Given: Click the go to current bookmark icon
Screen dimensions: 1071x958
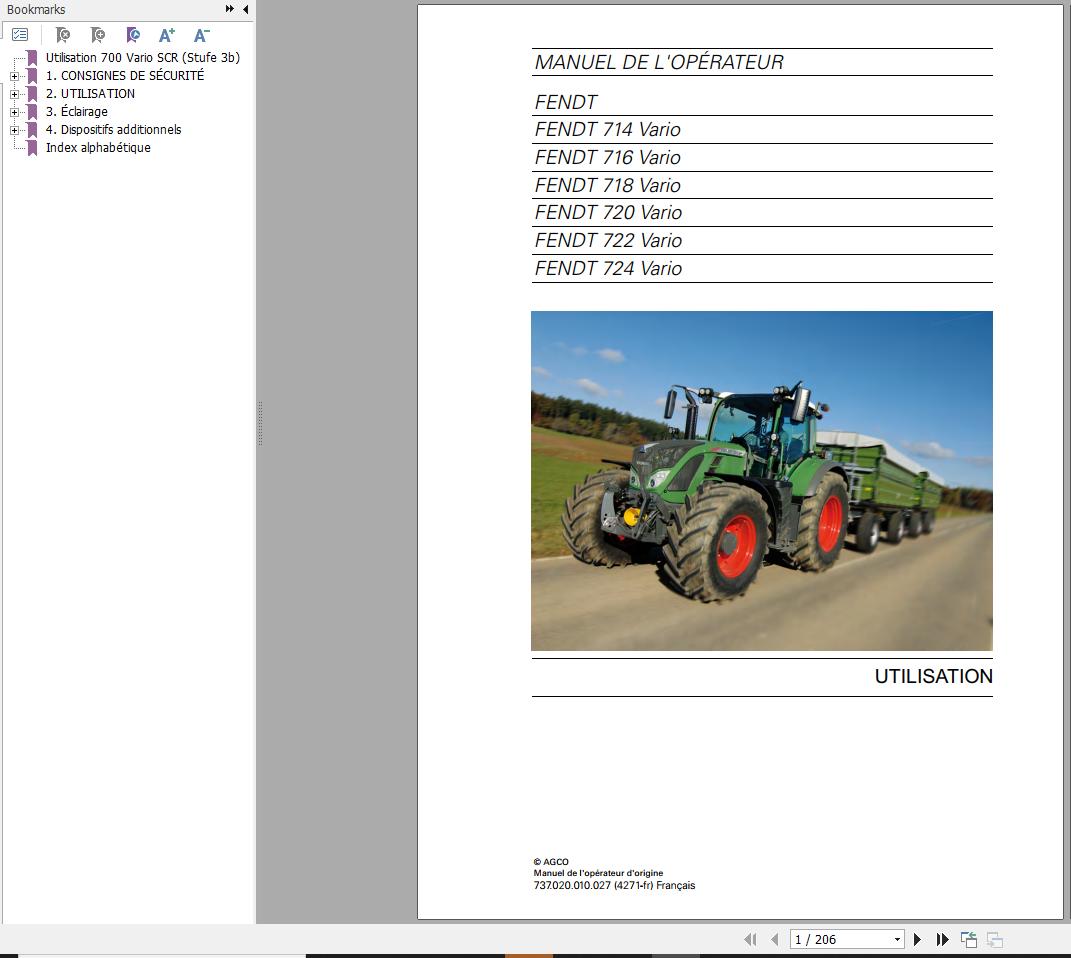Looking at the screenshot, I should 133,35.
